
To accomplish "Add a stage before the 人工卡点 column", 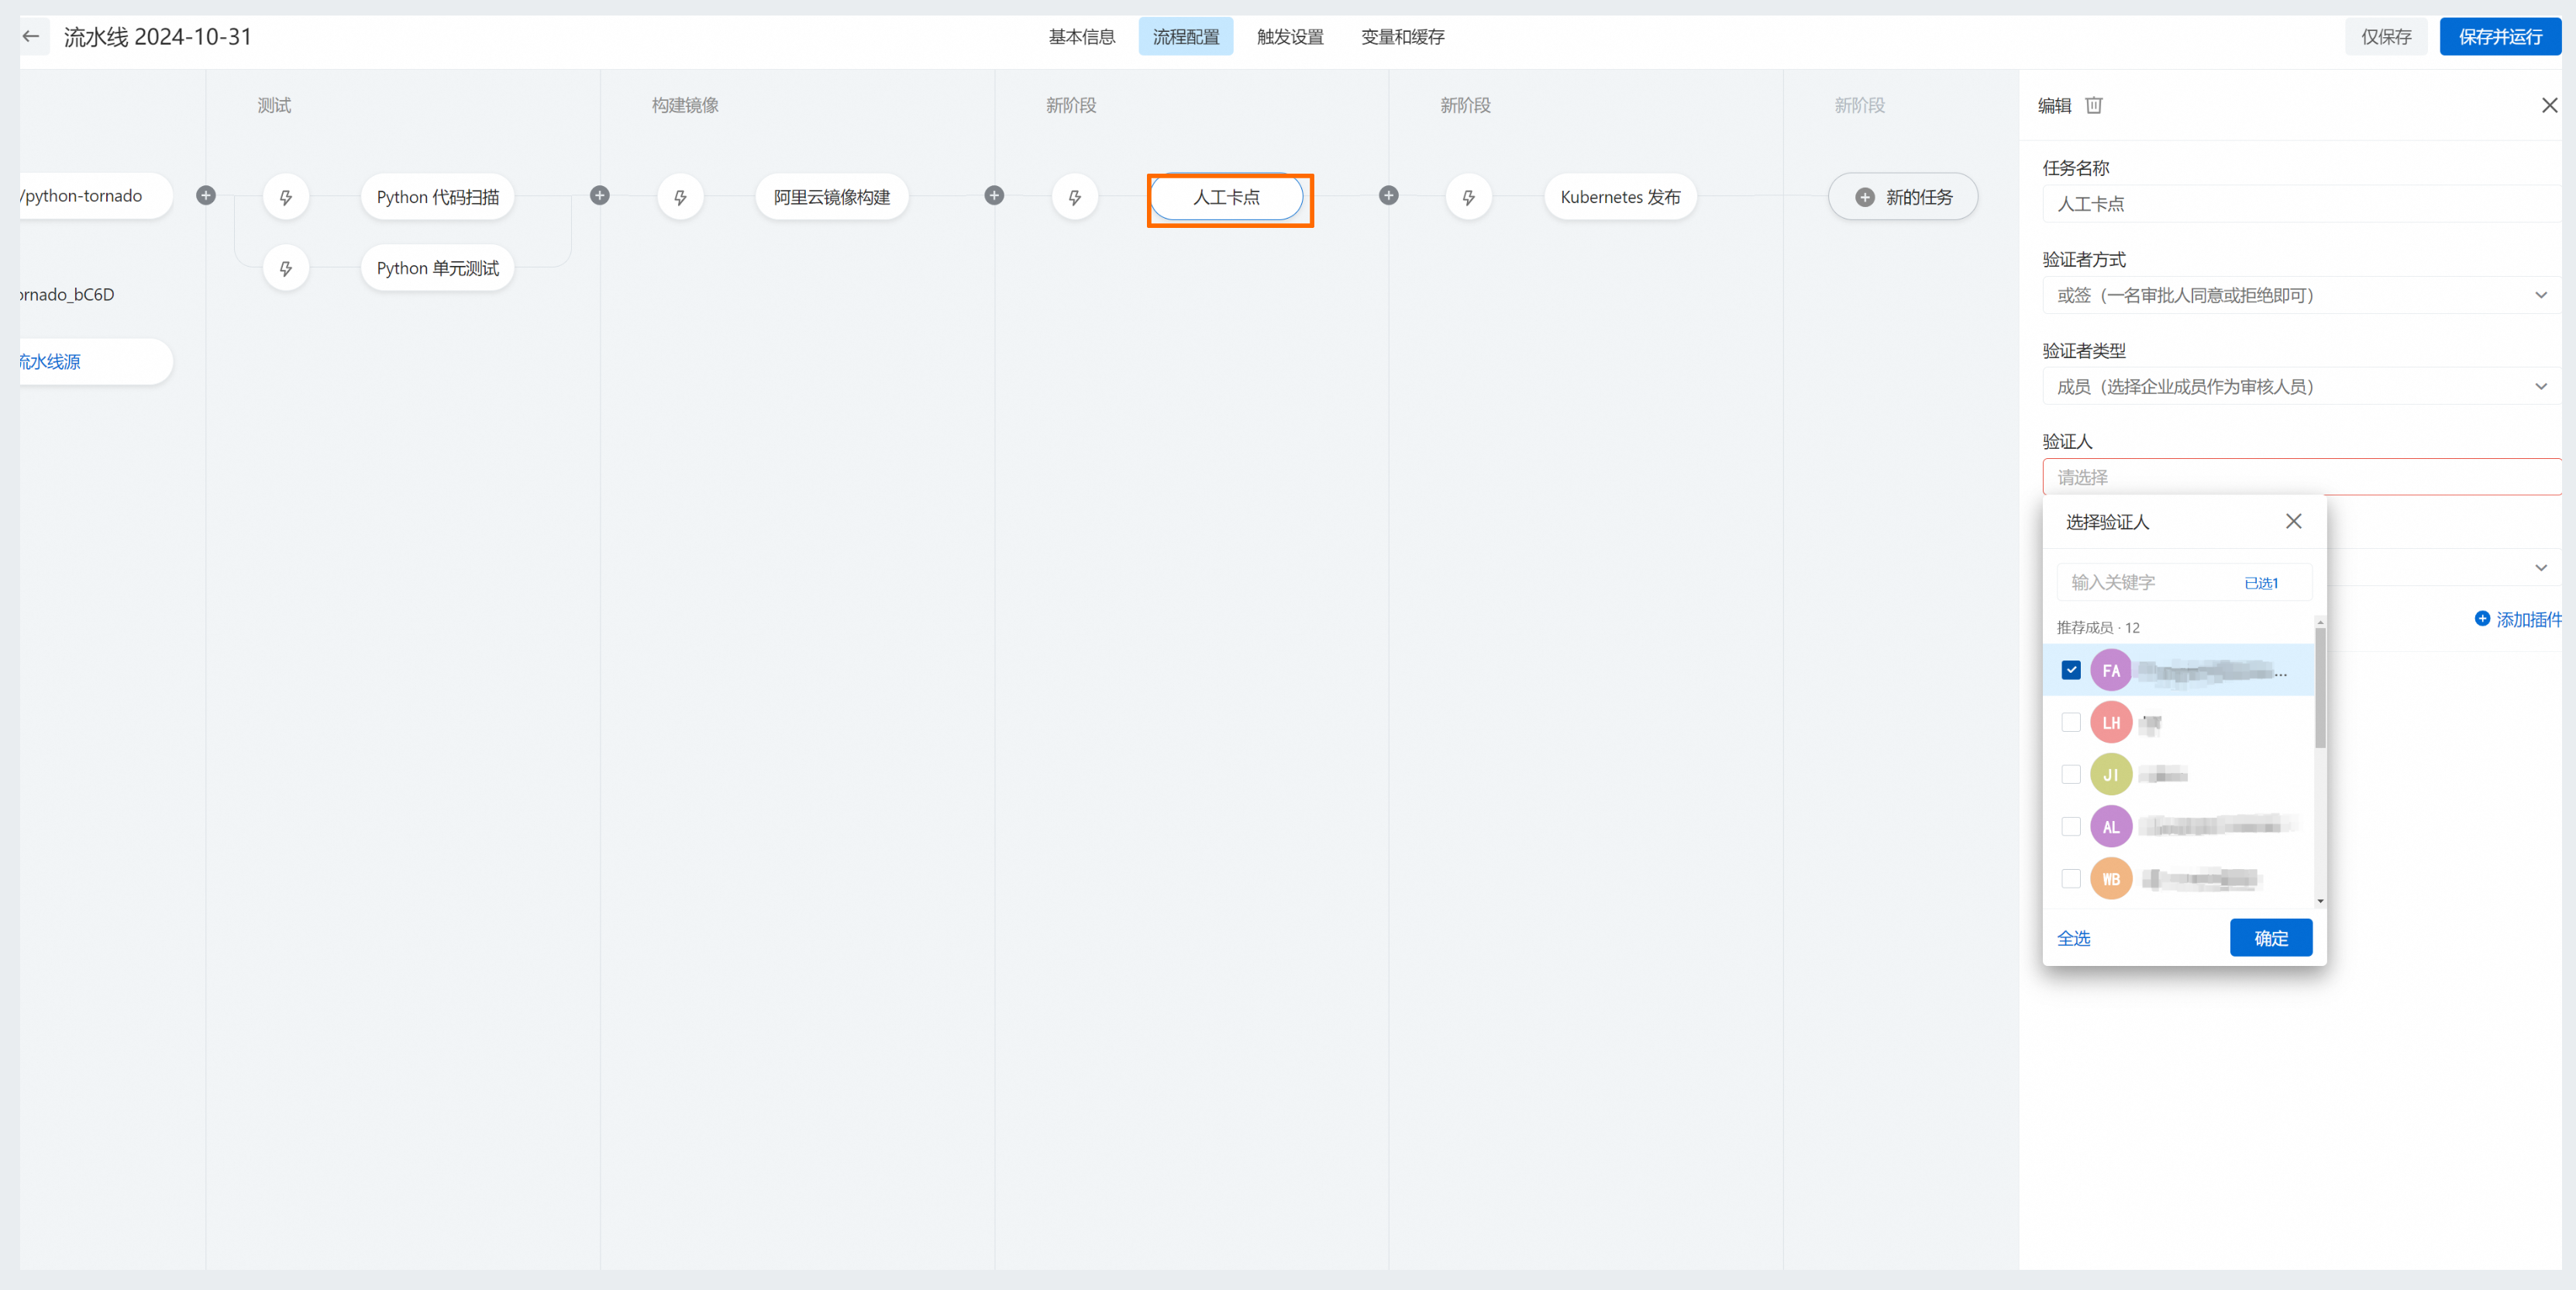I will click(x=994, y=196).
